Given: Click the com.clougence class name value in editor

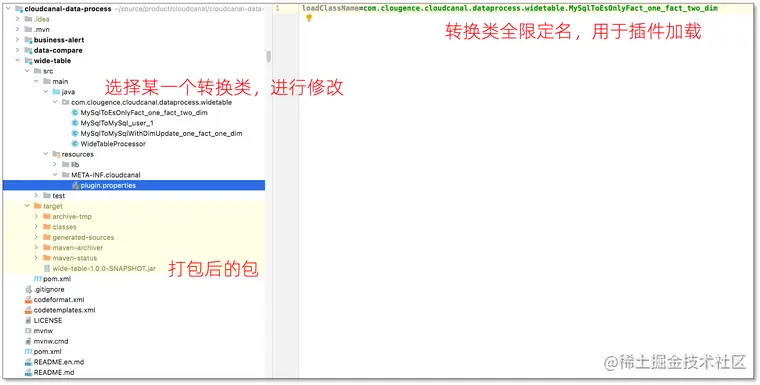Looking at the screenshot, I should (540, 8).
